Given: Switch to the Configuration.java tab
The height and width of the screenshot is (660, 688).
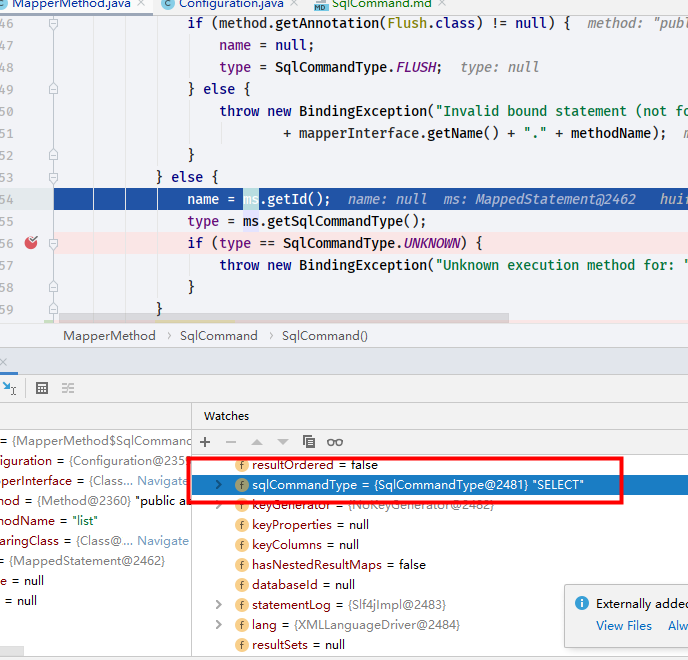Looking at the screenshot, I should click(229, 5).
